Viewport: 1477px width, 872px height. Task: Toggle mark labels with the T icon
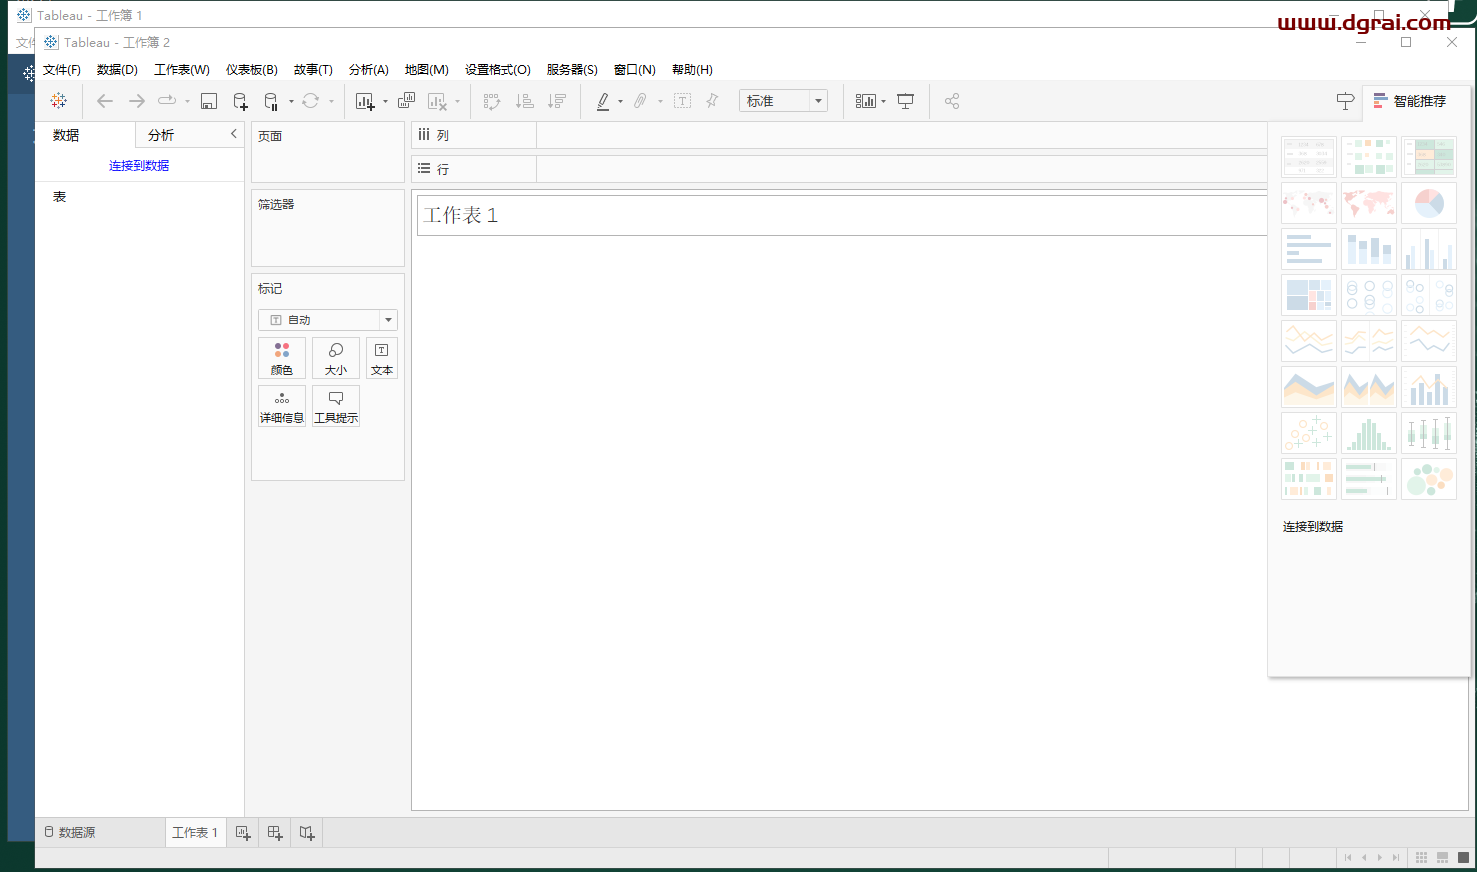tap(682, 101)
